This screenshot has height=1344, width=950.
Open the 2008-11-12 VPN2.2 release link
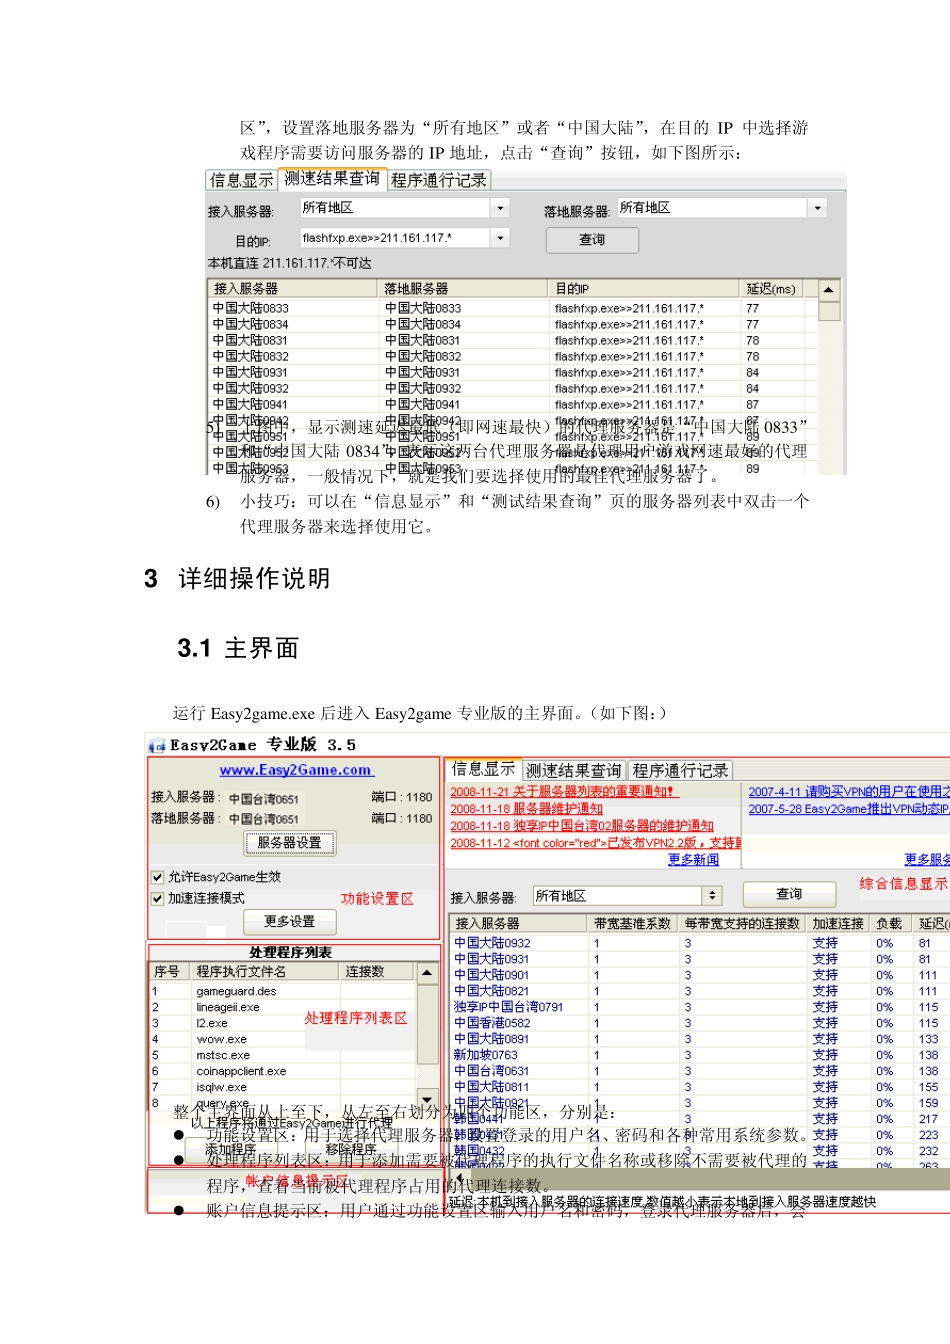point(596,843)
